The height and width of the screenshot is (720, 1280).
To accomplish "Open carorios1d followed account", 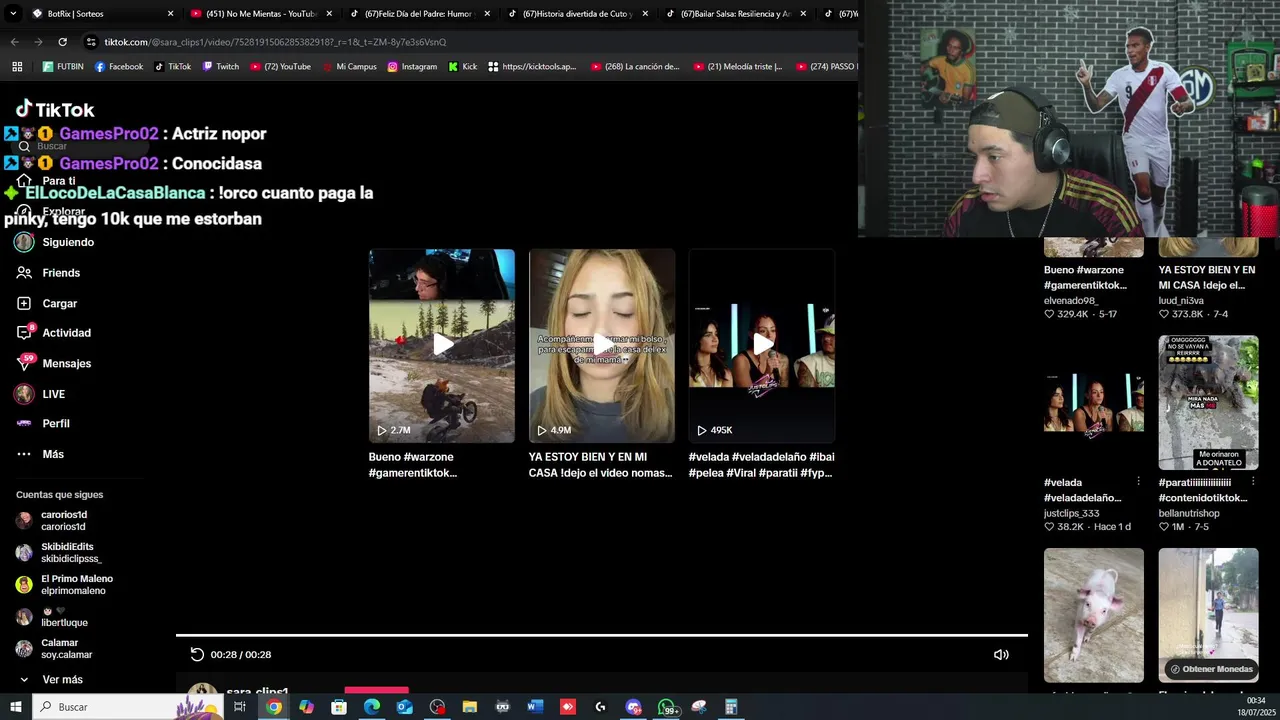I will 52,521.
